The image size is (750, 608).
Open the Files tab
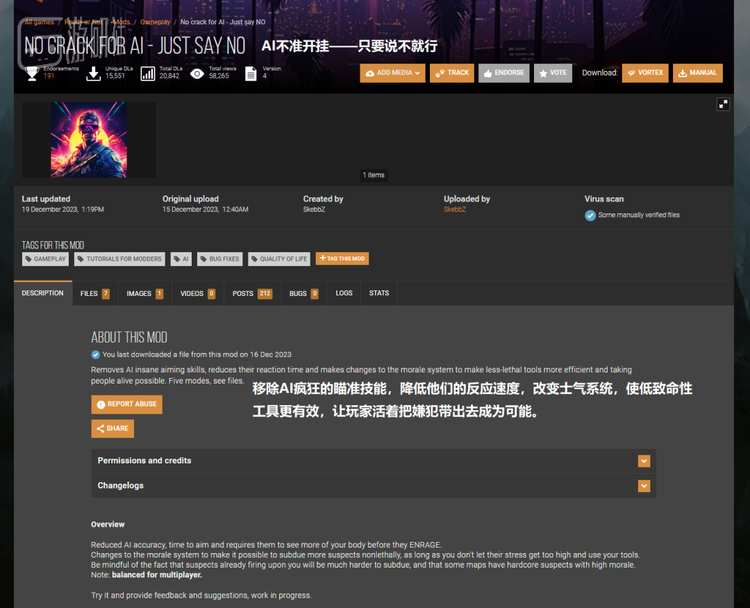[95, 293]
